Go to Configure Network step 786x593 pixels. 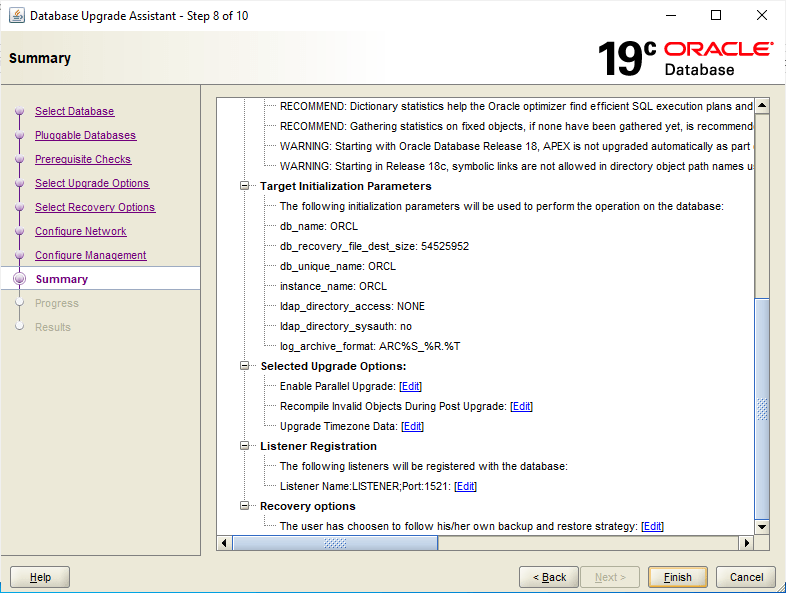81,232
